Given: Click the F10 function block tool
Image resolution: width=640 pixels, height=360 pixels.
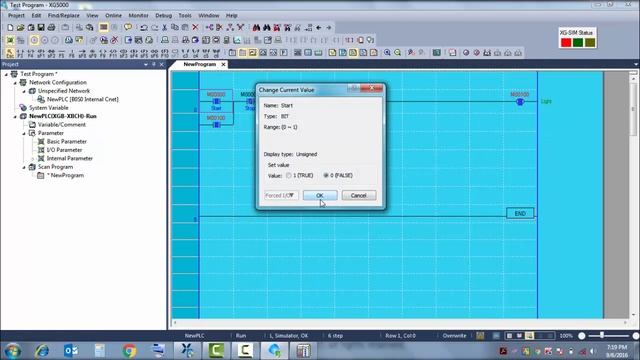Looking at the screenshot, I should coord(164,53).
